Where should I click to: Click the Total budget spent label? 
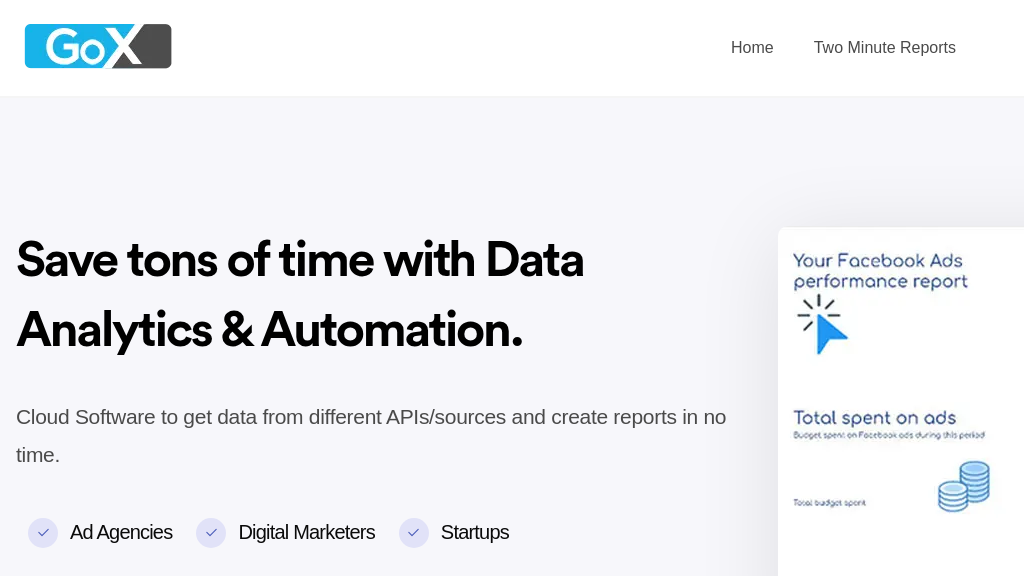829,503
